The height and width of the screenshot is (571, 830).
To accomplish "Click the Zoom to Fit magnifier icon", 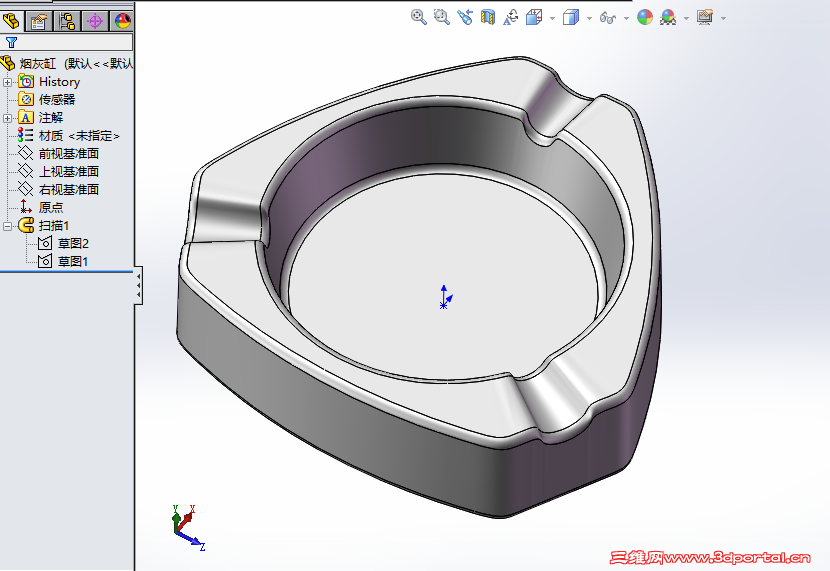I will point(419,17).
